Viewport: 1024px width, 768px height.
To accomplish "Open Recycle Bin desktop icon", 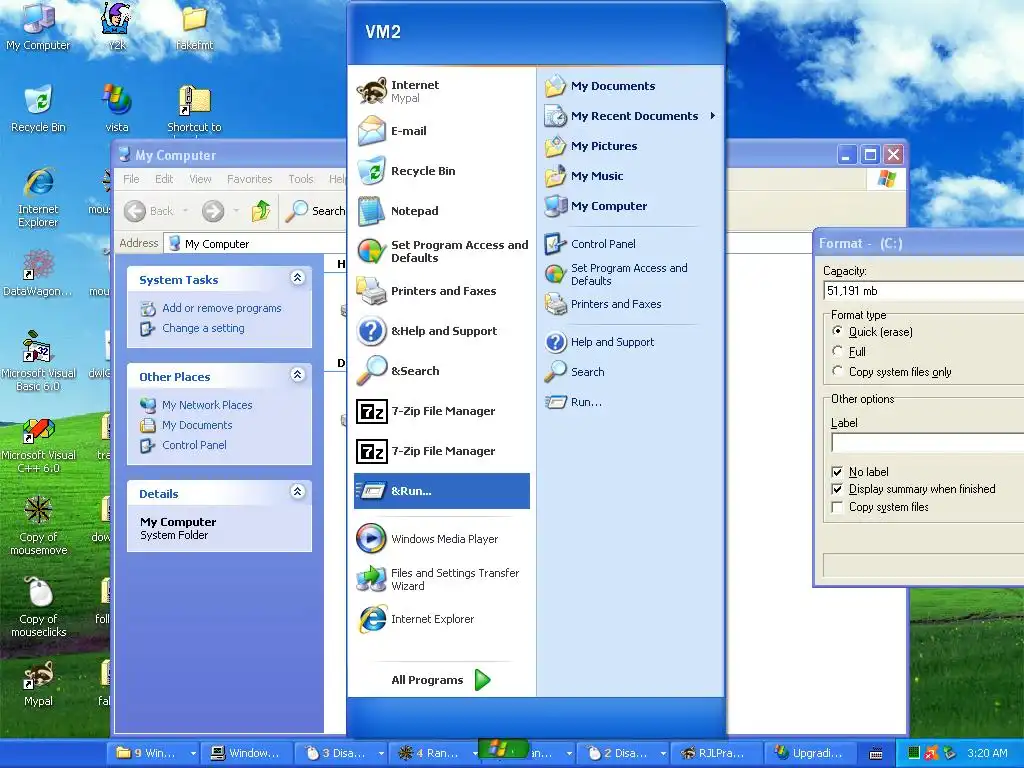I will 39,108.
